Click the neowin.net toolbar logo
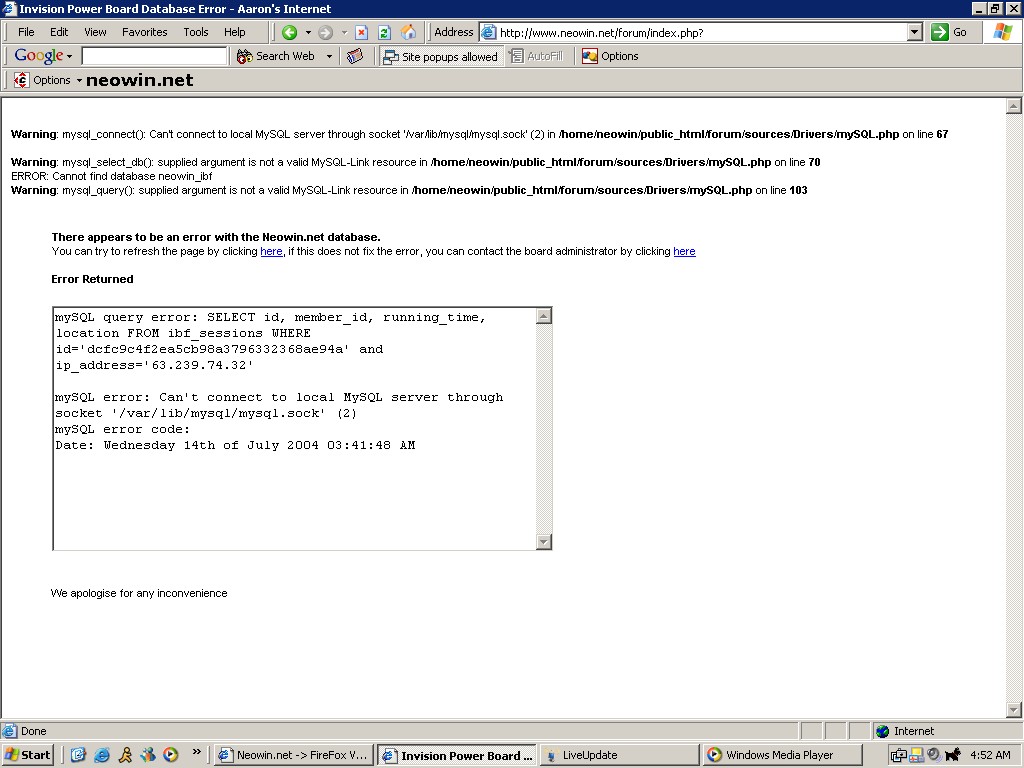 (140, 80)
